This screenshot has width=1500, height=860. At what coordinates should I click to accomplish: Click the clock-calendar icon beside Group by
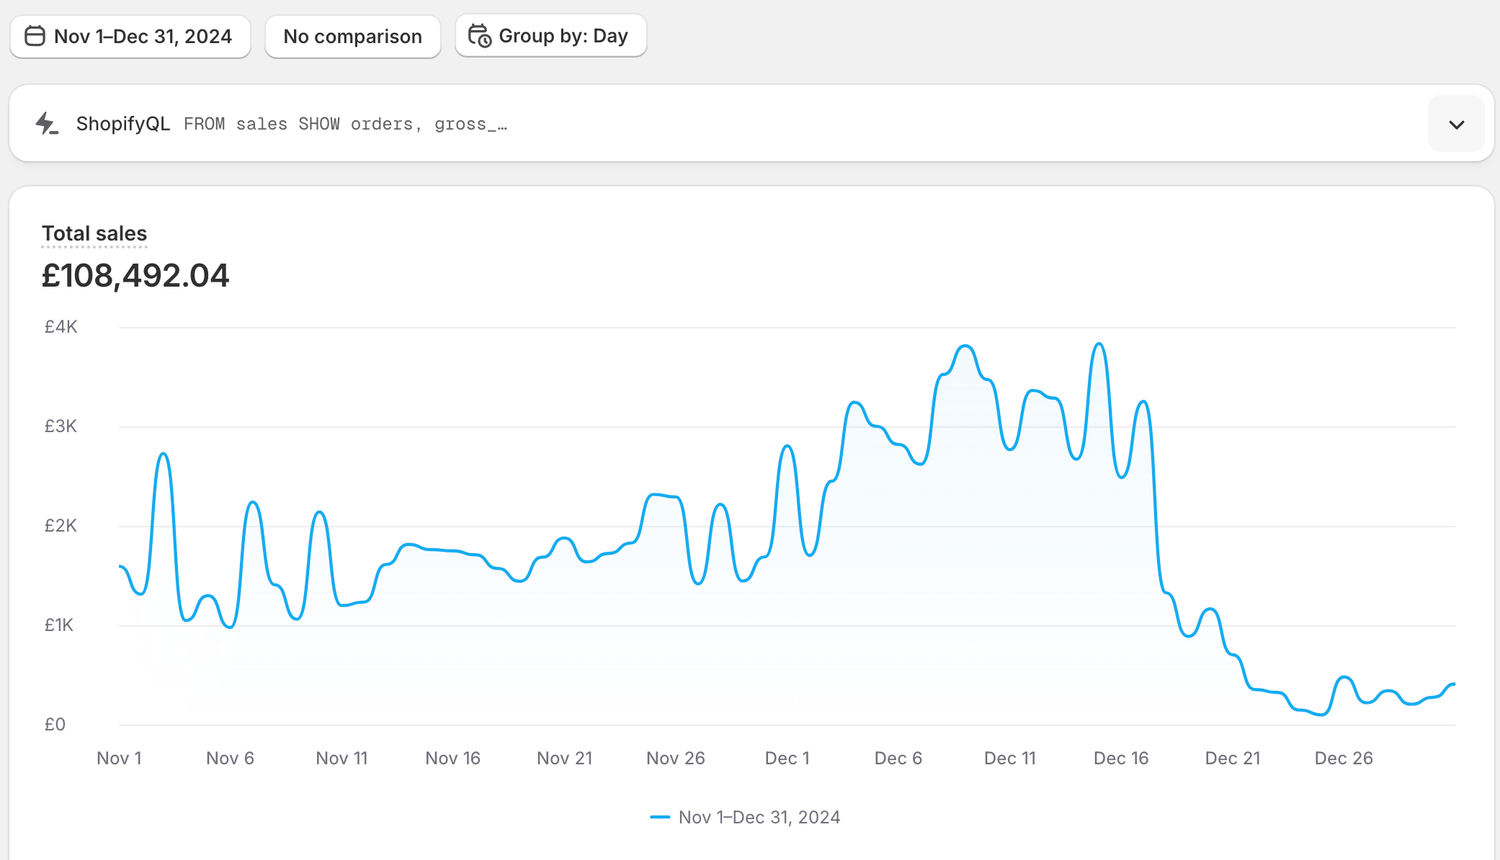[480, 36]
